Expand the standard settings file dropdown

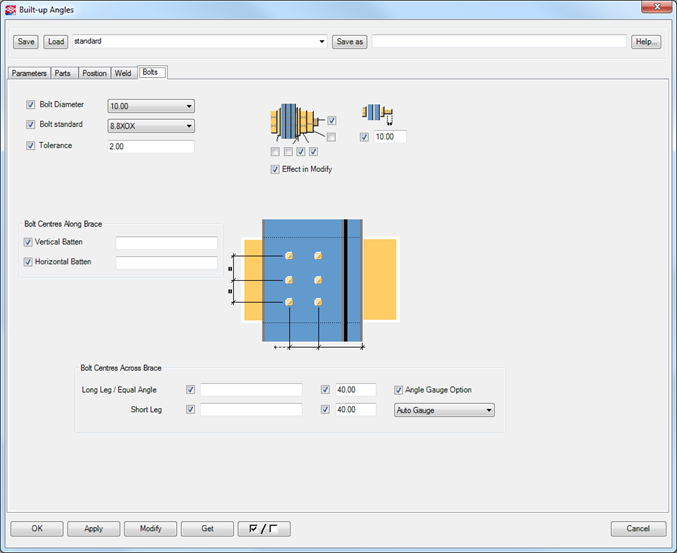321,42
